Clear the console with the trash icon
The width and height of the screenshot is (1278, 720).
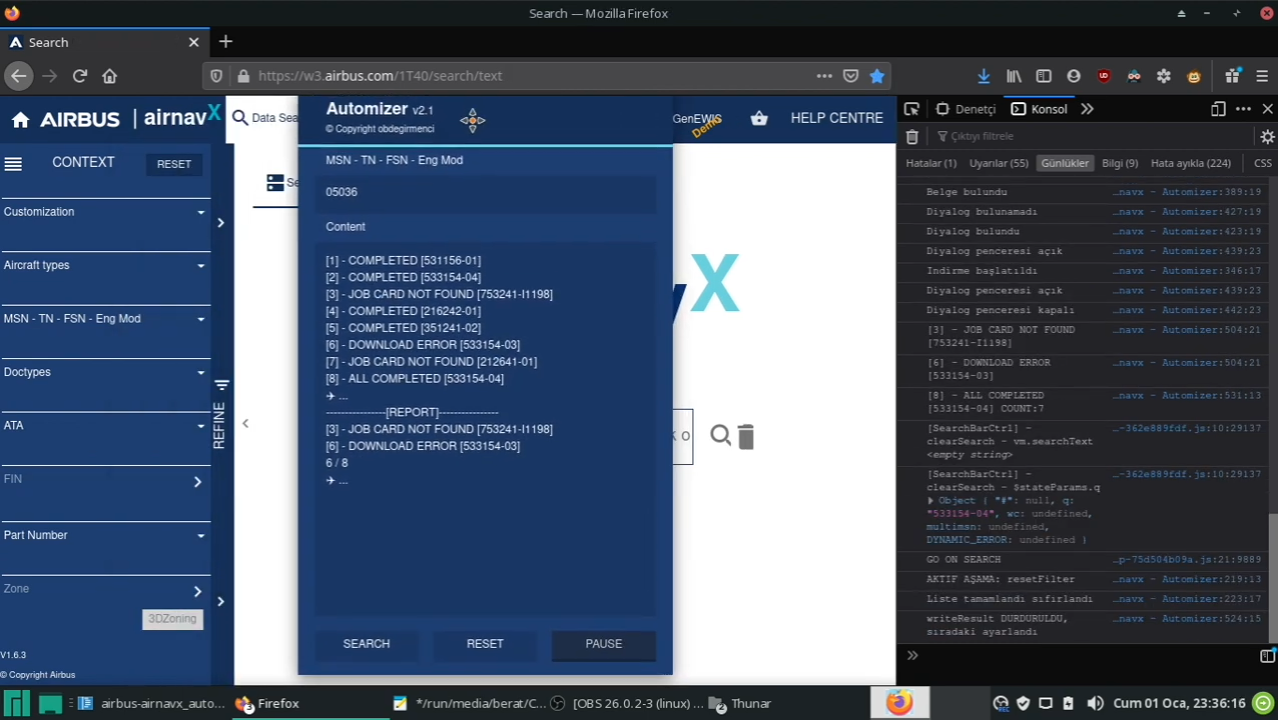click(x=911, y=137)
